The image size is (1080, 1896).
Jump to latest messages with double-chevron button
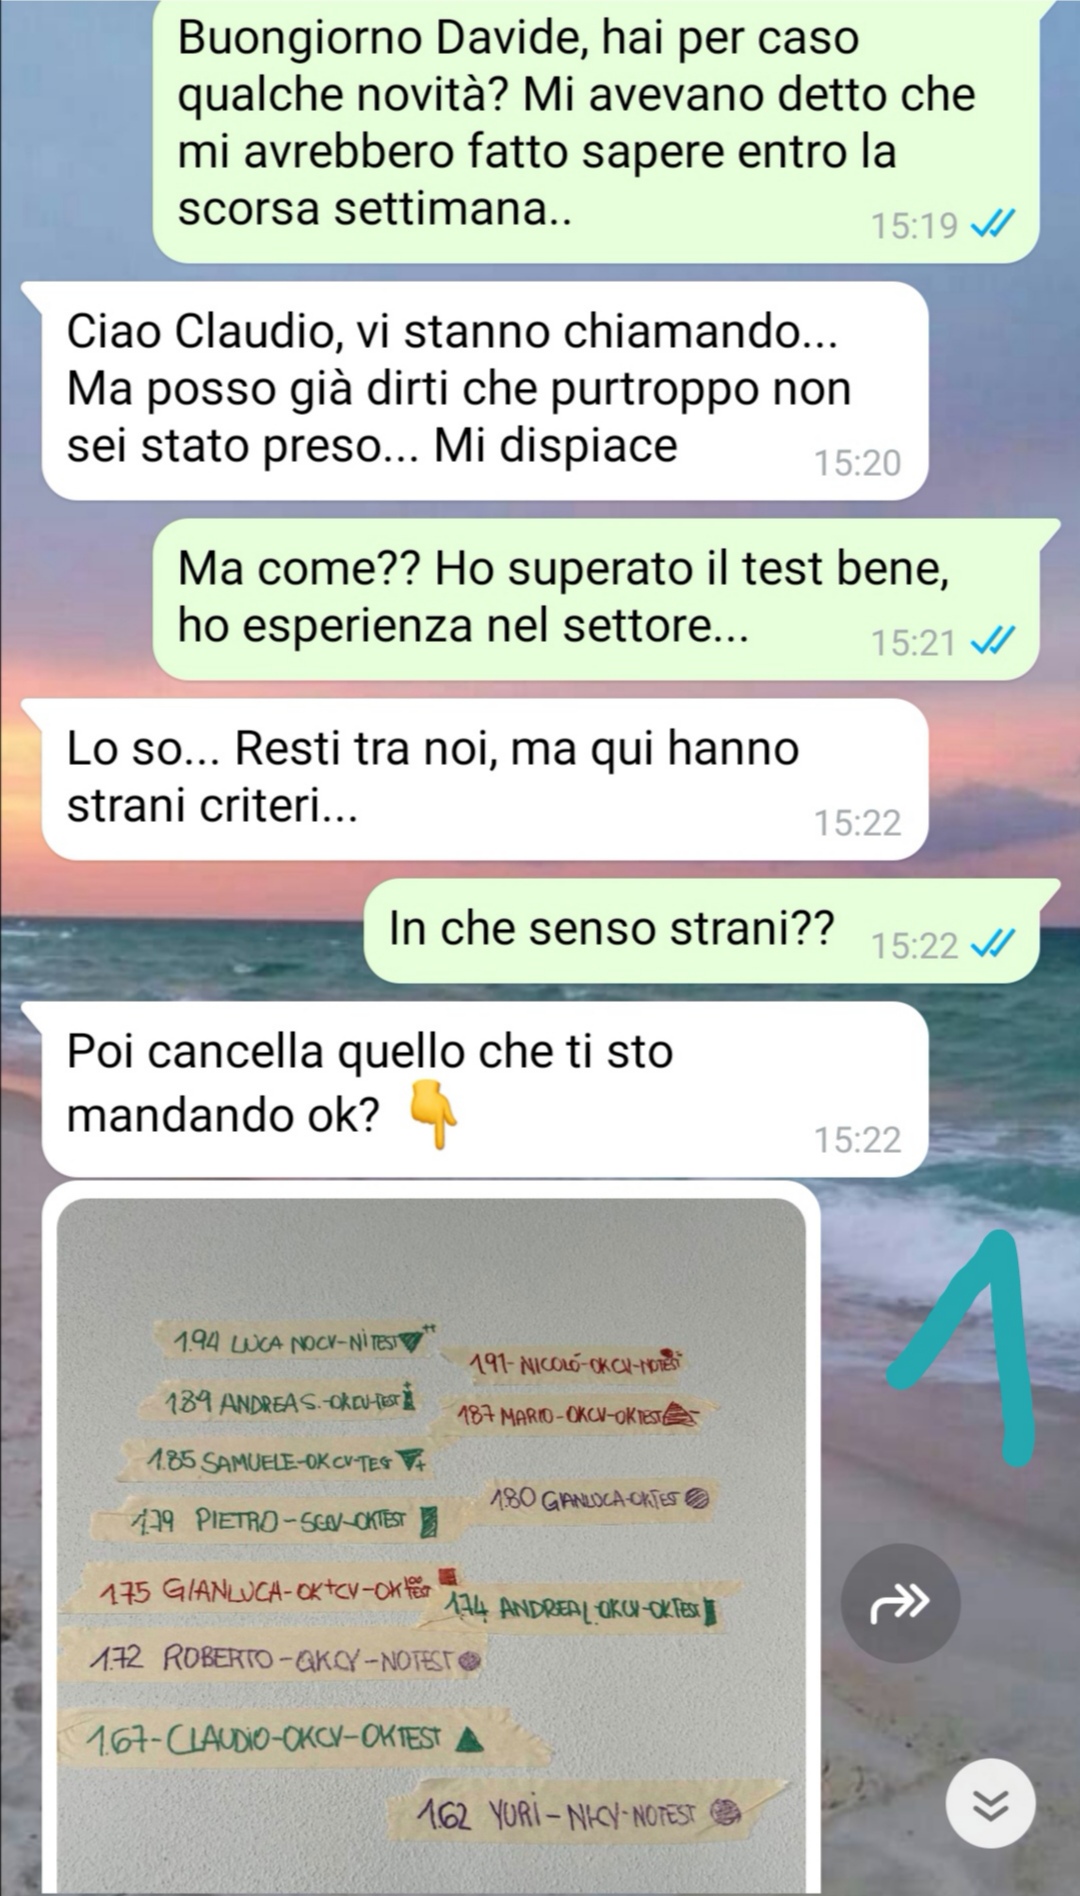point(990,1803)
